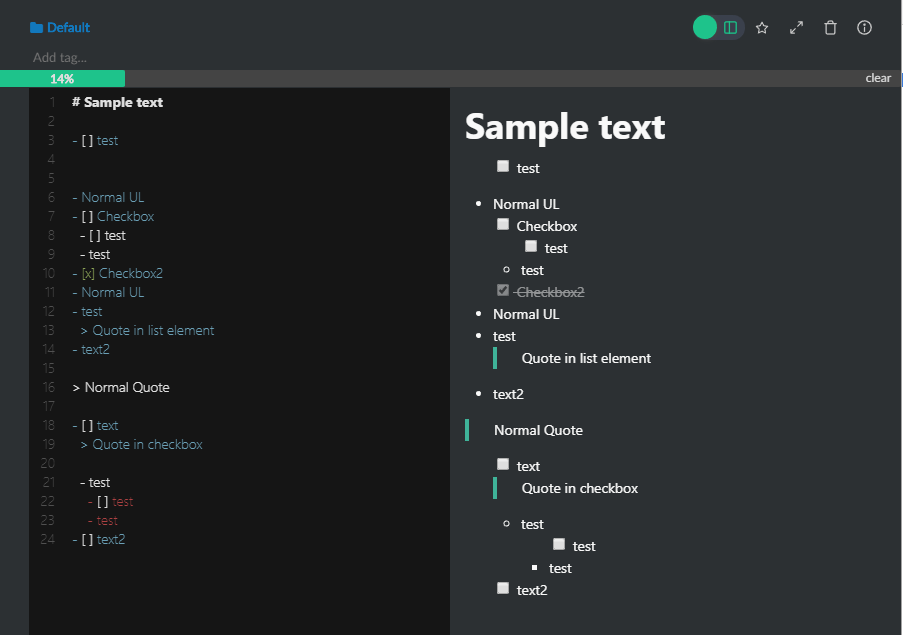Click the green editor-mode toggle knob
The width and height of the screenshot is (903, 635).
click(x=705, y=28)
